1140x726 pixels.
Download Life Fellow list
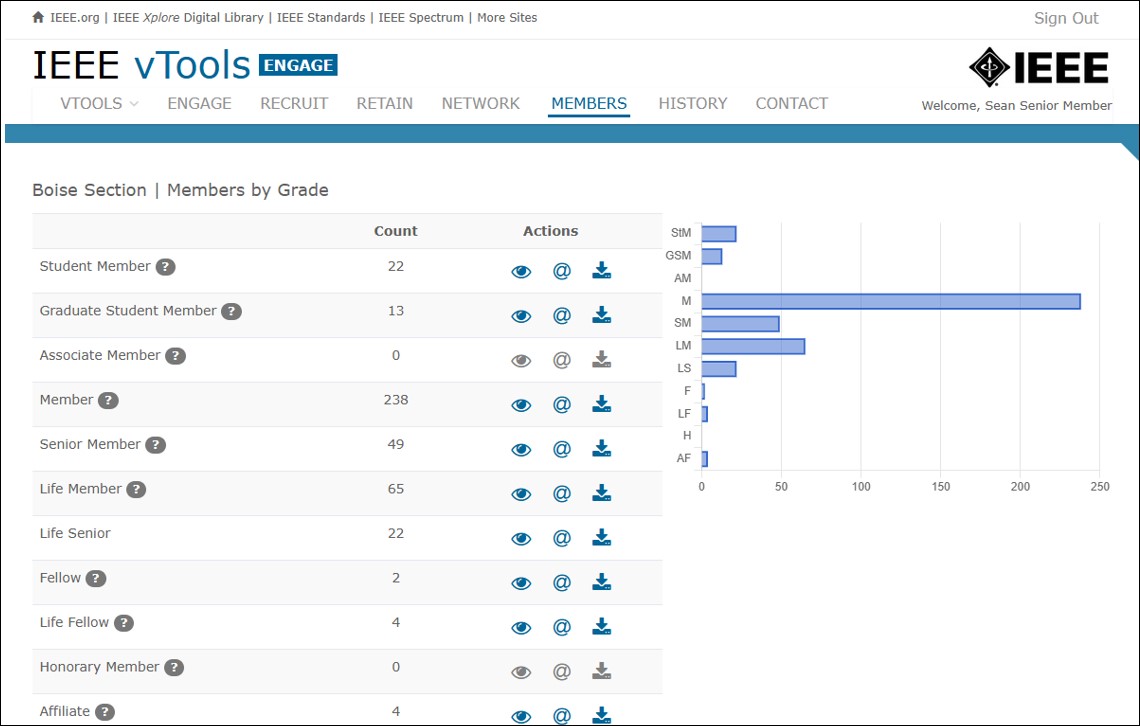click(x=601, y=626)
